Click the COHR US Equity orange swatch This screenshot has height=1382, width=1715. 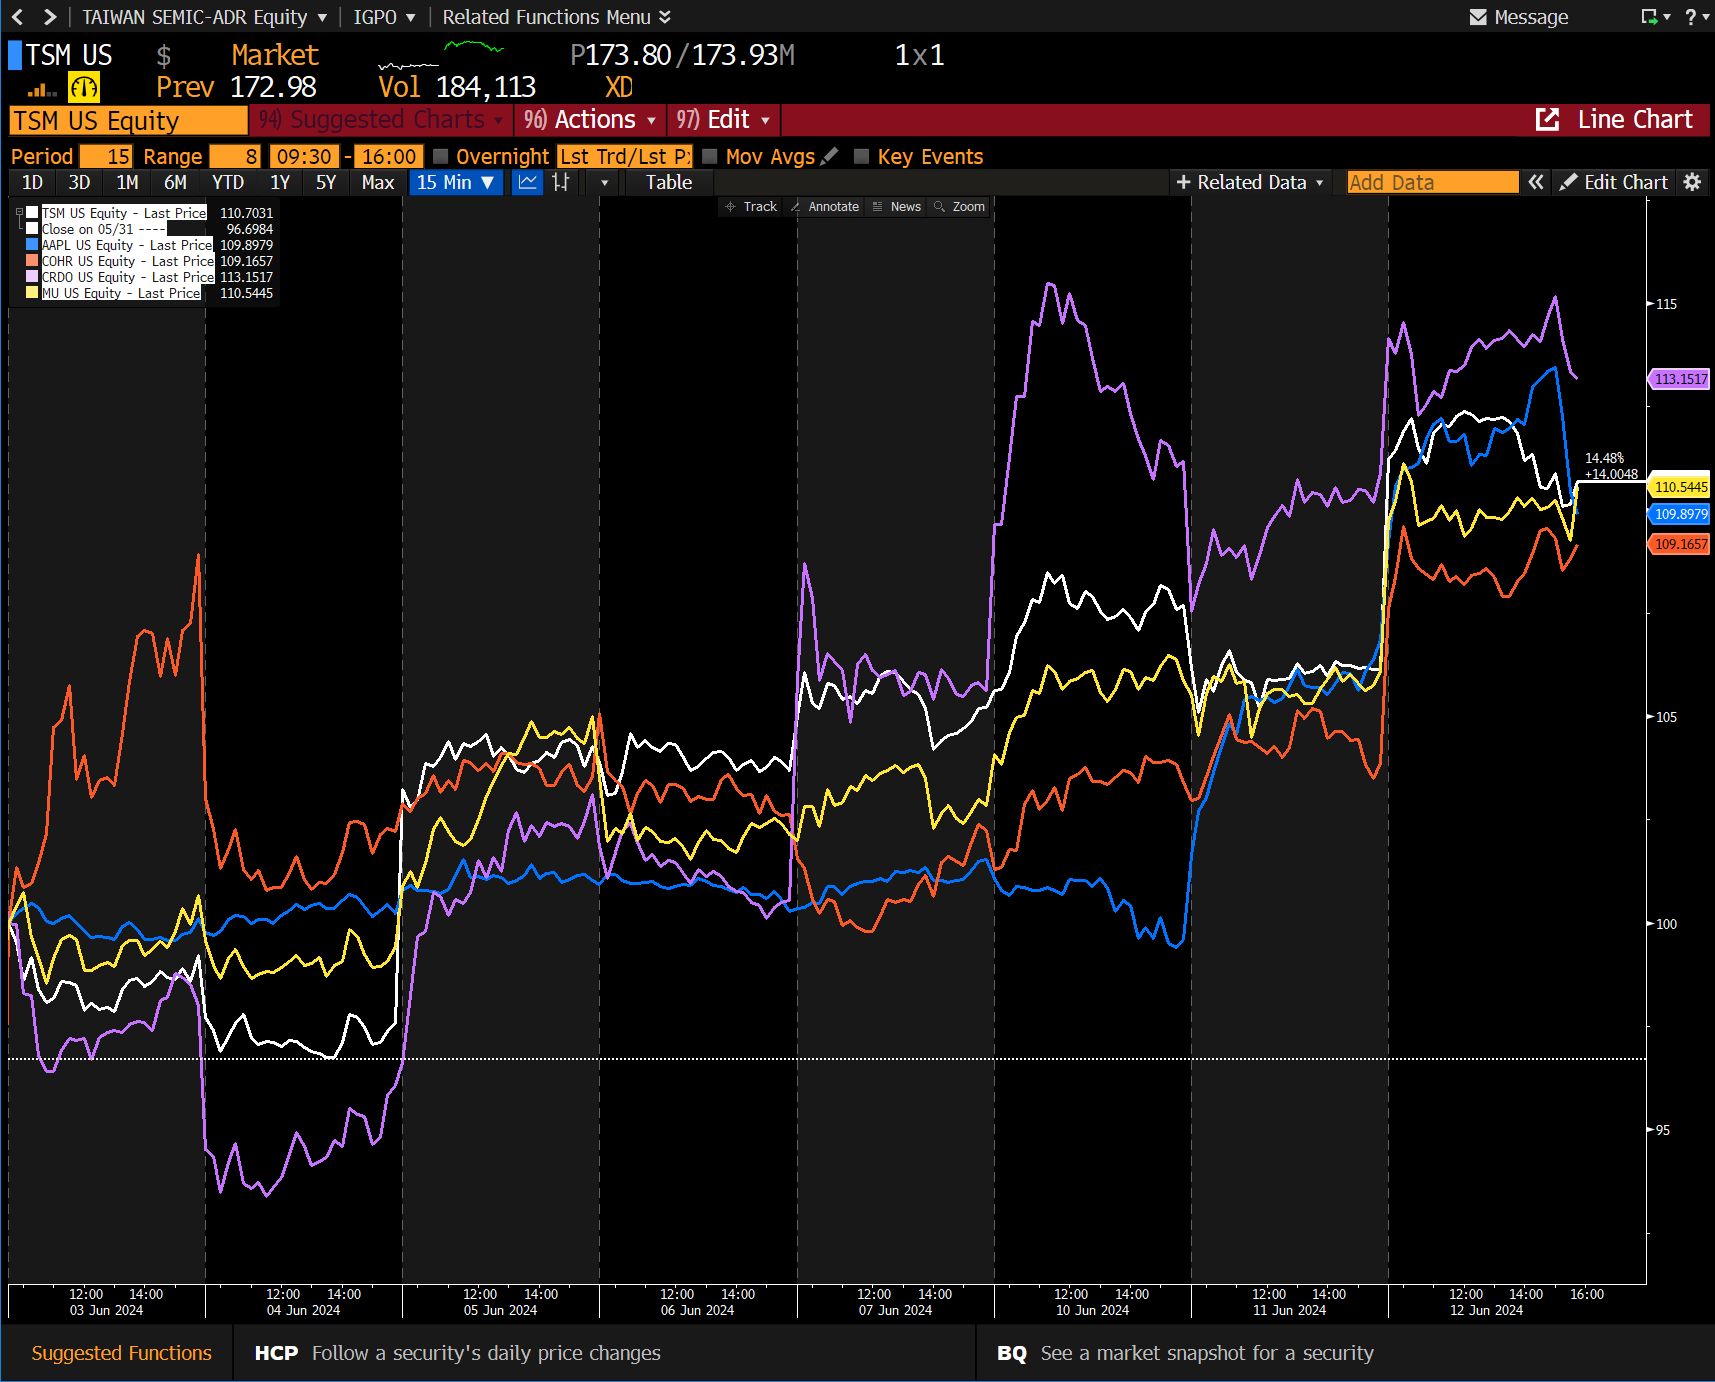(x=33, y=261)
